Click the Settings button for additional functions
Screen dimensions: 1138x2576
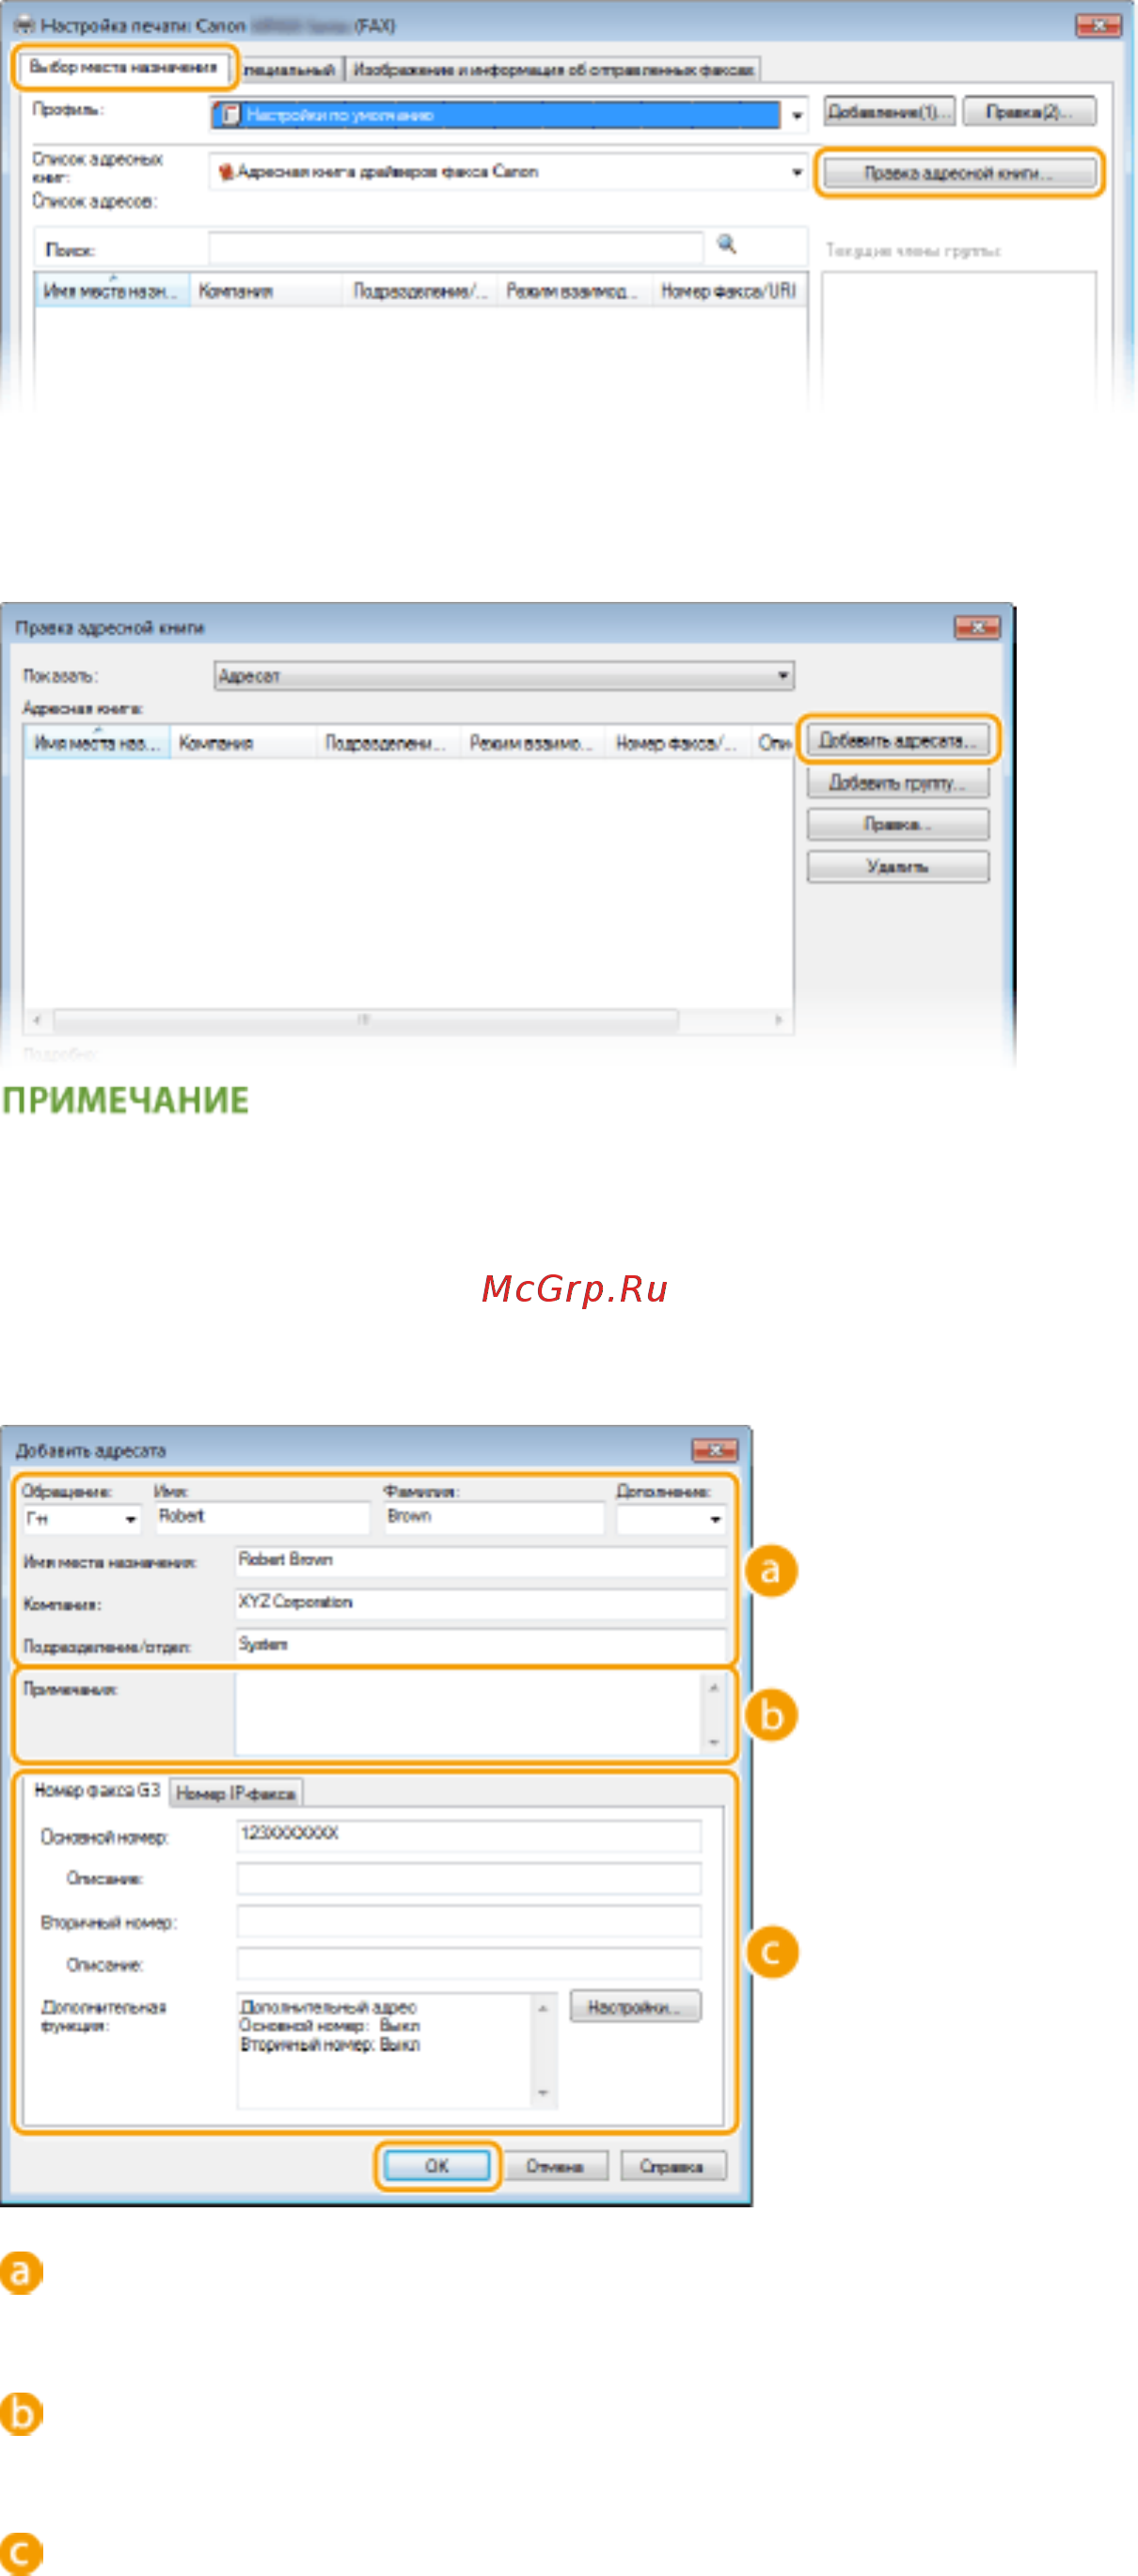click(635, 2007)
